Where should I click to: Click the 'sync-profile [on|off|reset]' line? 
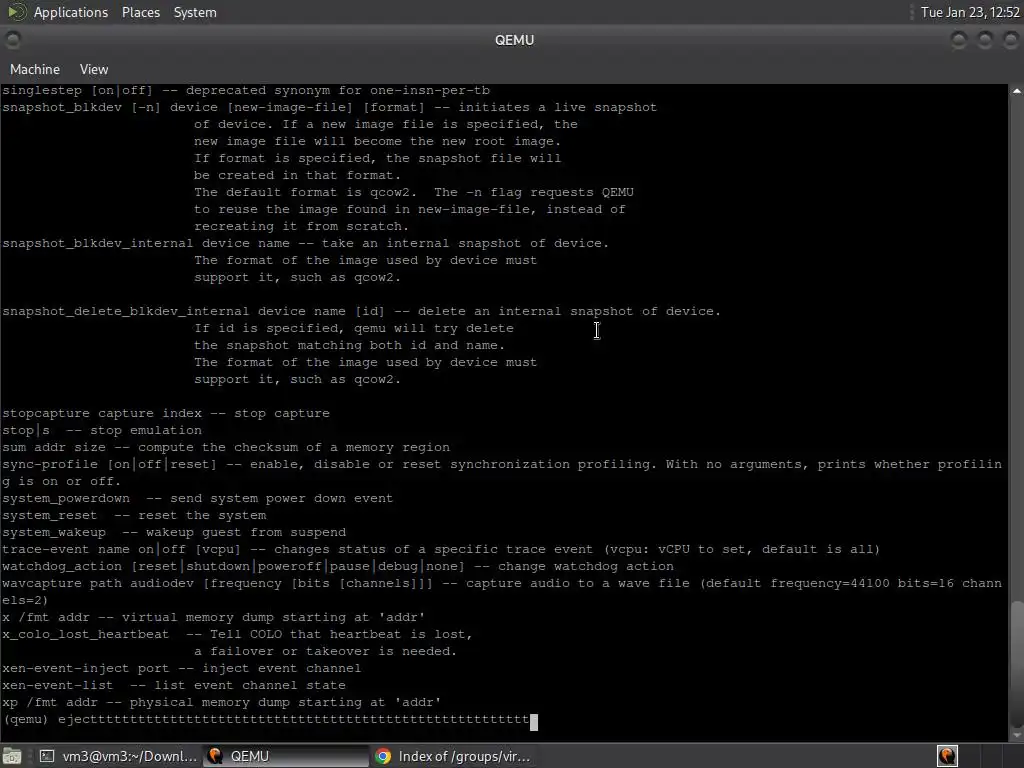[x=502, y=472]
